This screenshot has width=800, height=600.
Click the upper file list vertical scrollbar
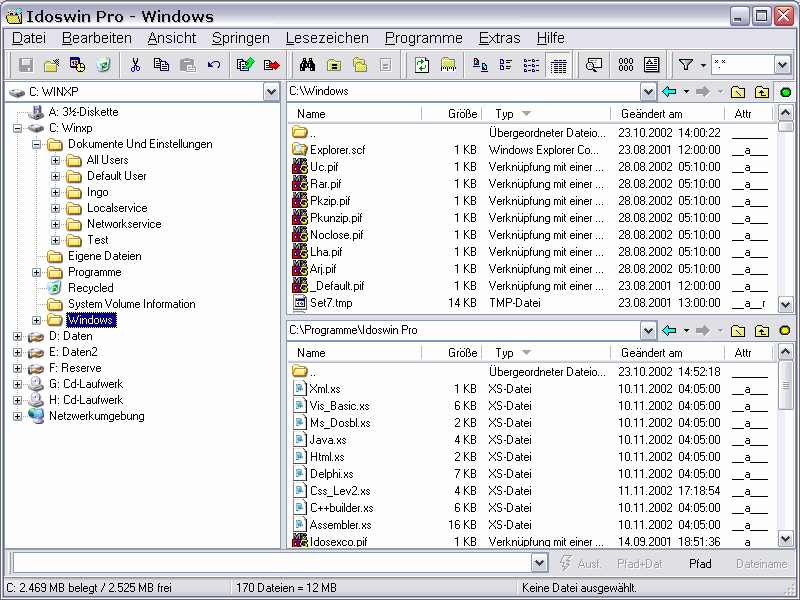[x=787, y=220]
